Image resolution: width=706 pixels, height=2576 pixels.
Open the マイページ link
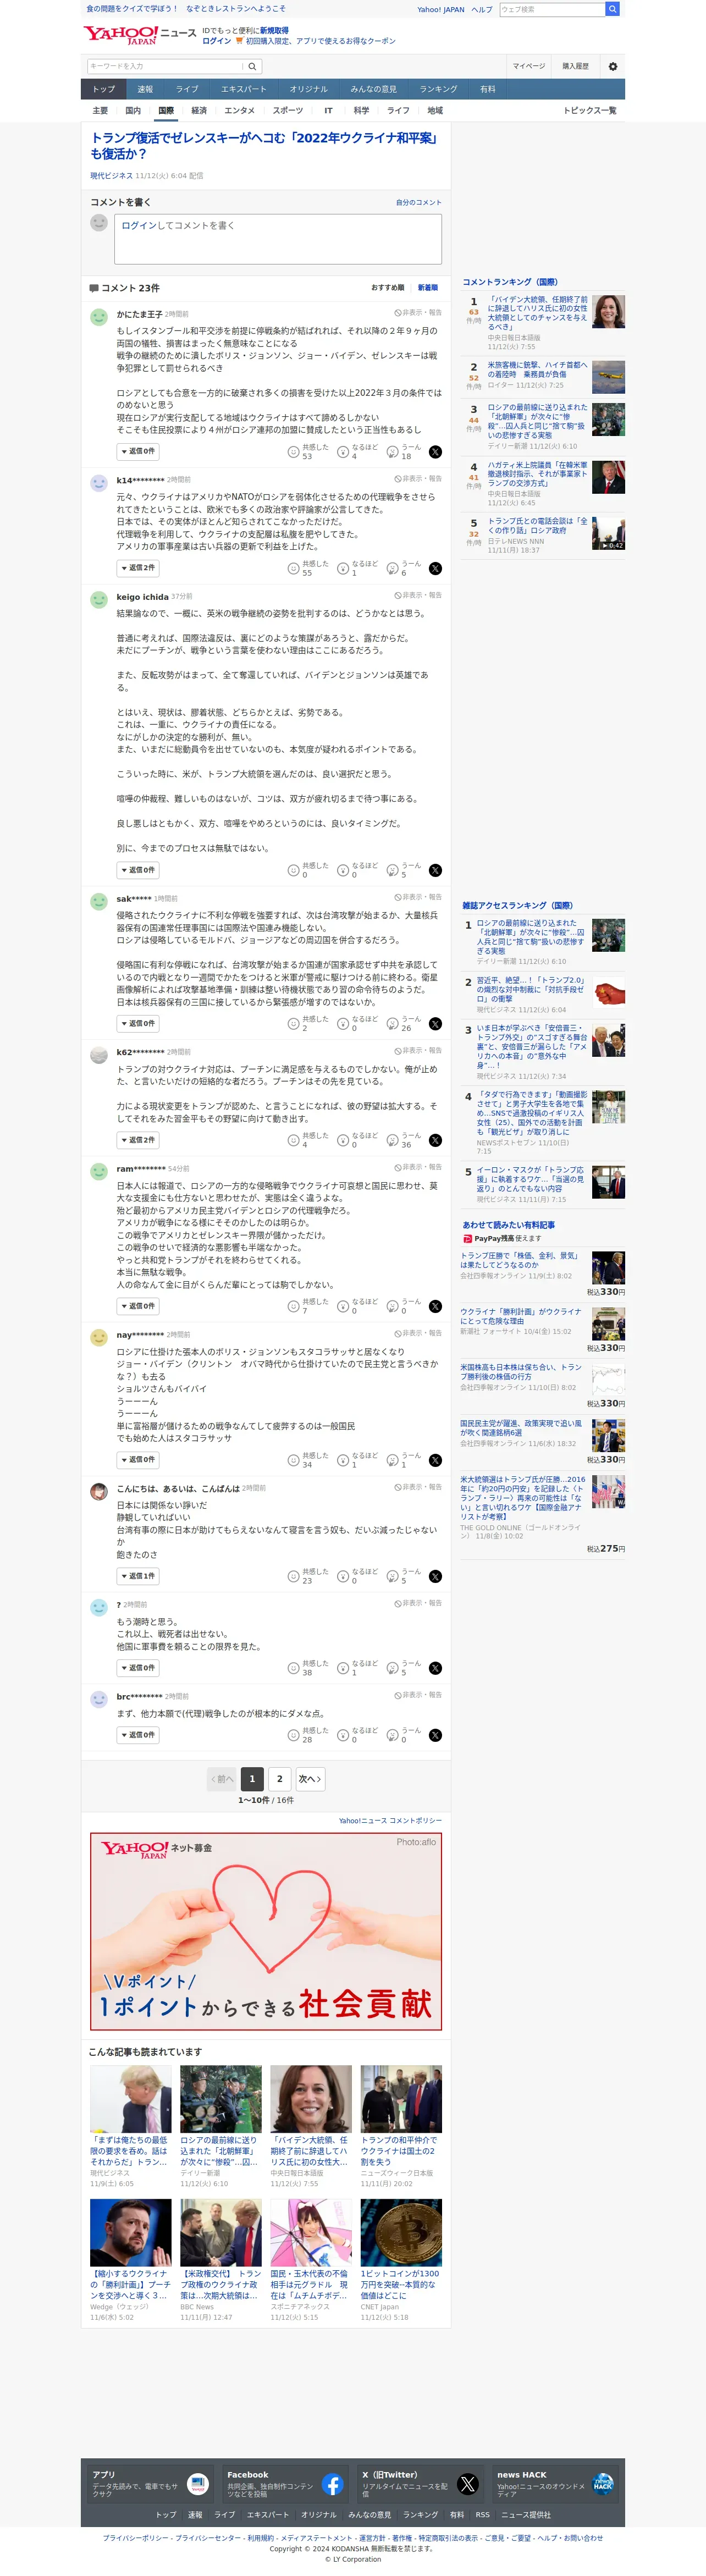coord(529,67)
